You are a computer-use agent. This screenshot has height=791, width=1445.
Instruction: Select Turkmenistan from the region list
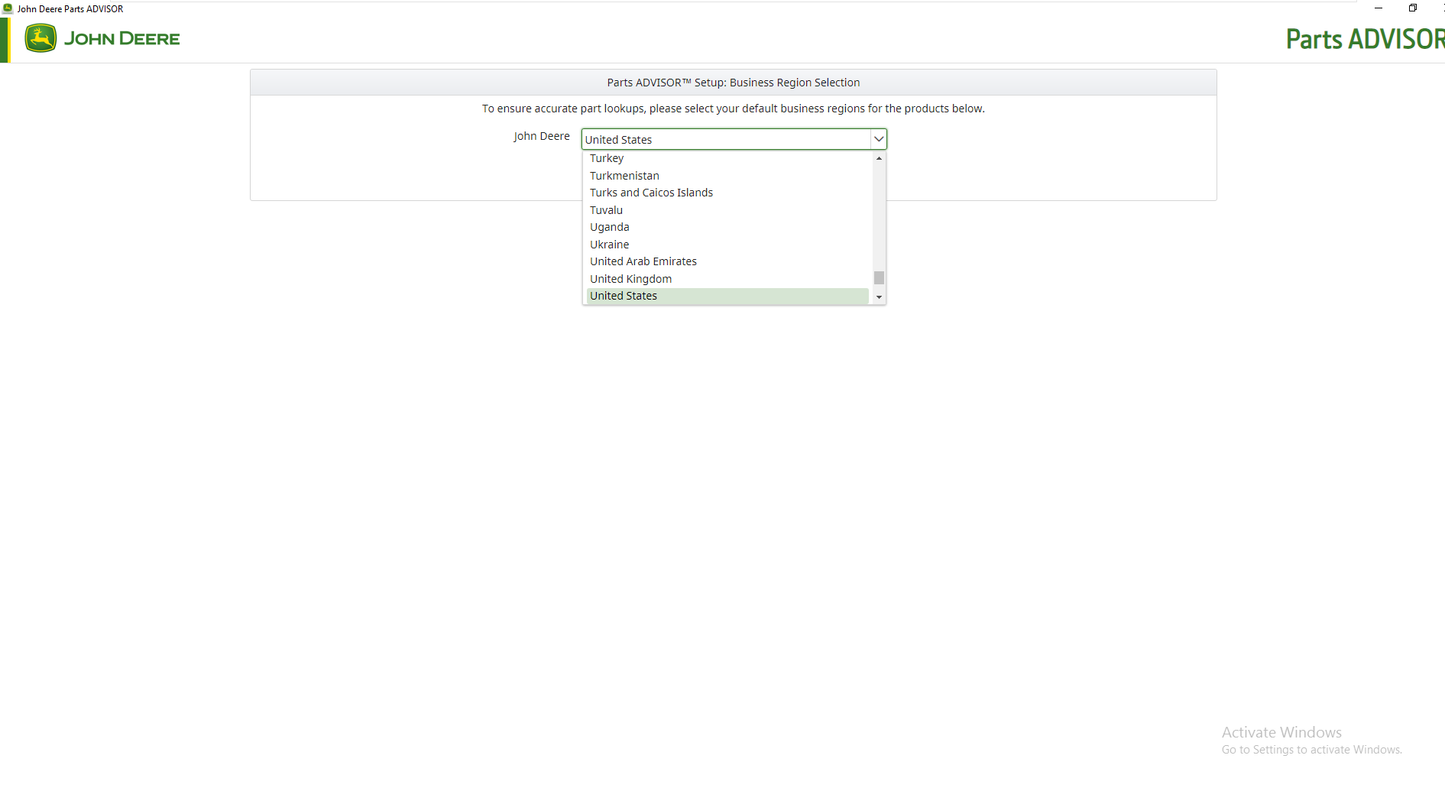click(727, 175)
